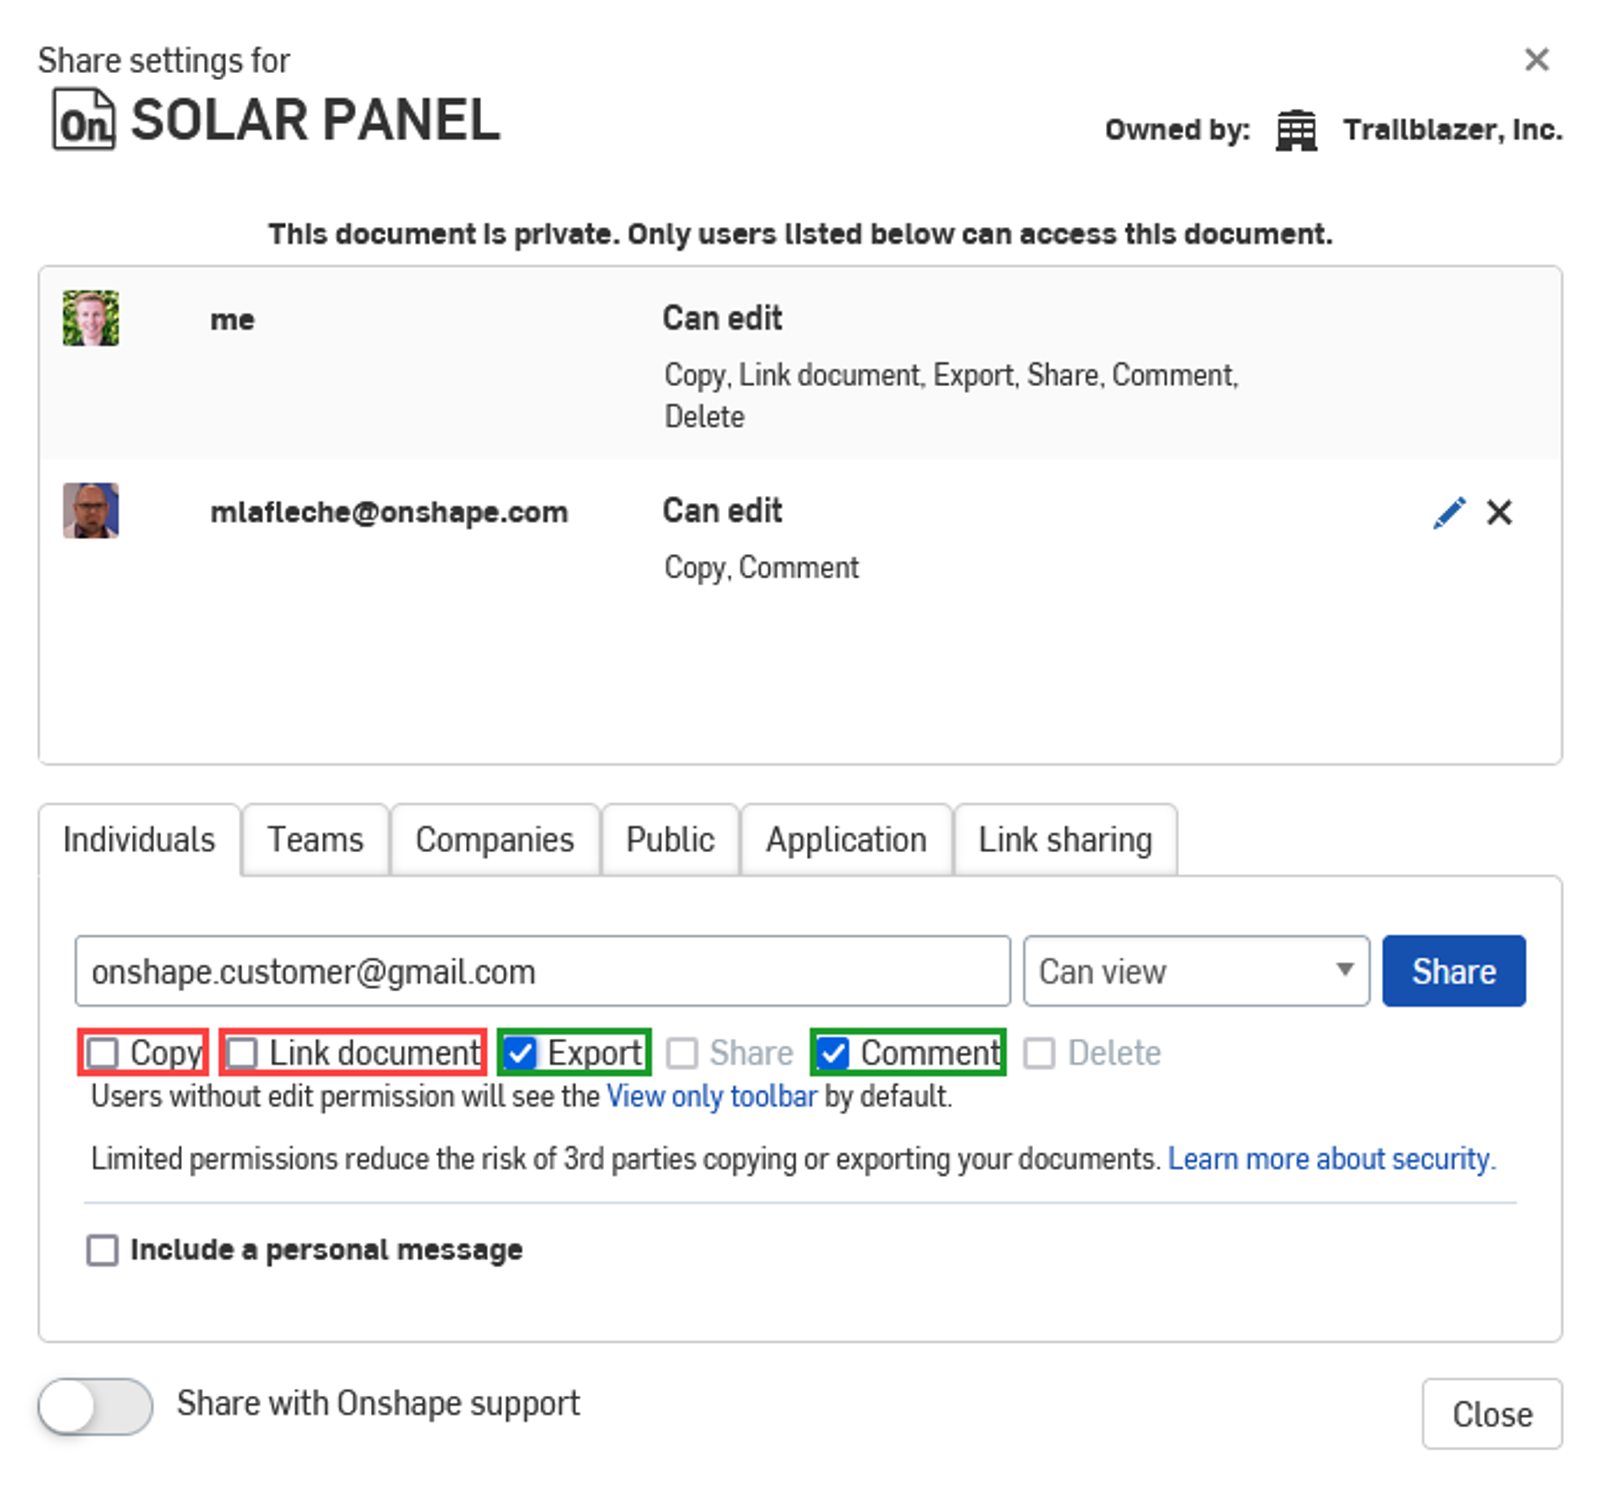Image resolution: width=1600 pixels, height=1486 pixels.
Task: Select the Public tab
Action: coord(669,839)
